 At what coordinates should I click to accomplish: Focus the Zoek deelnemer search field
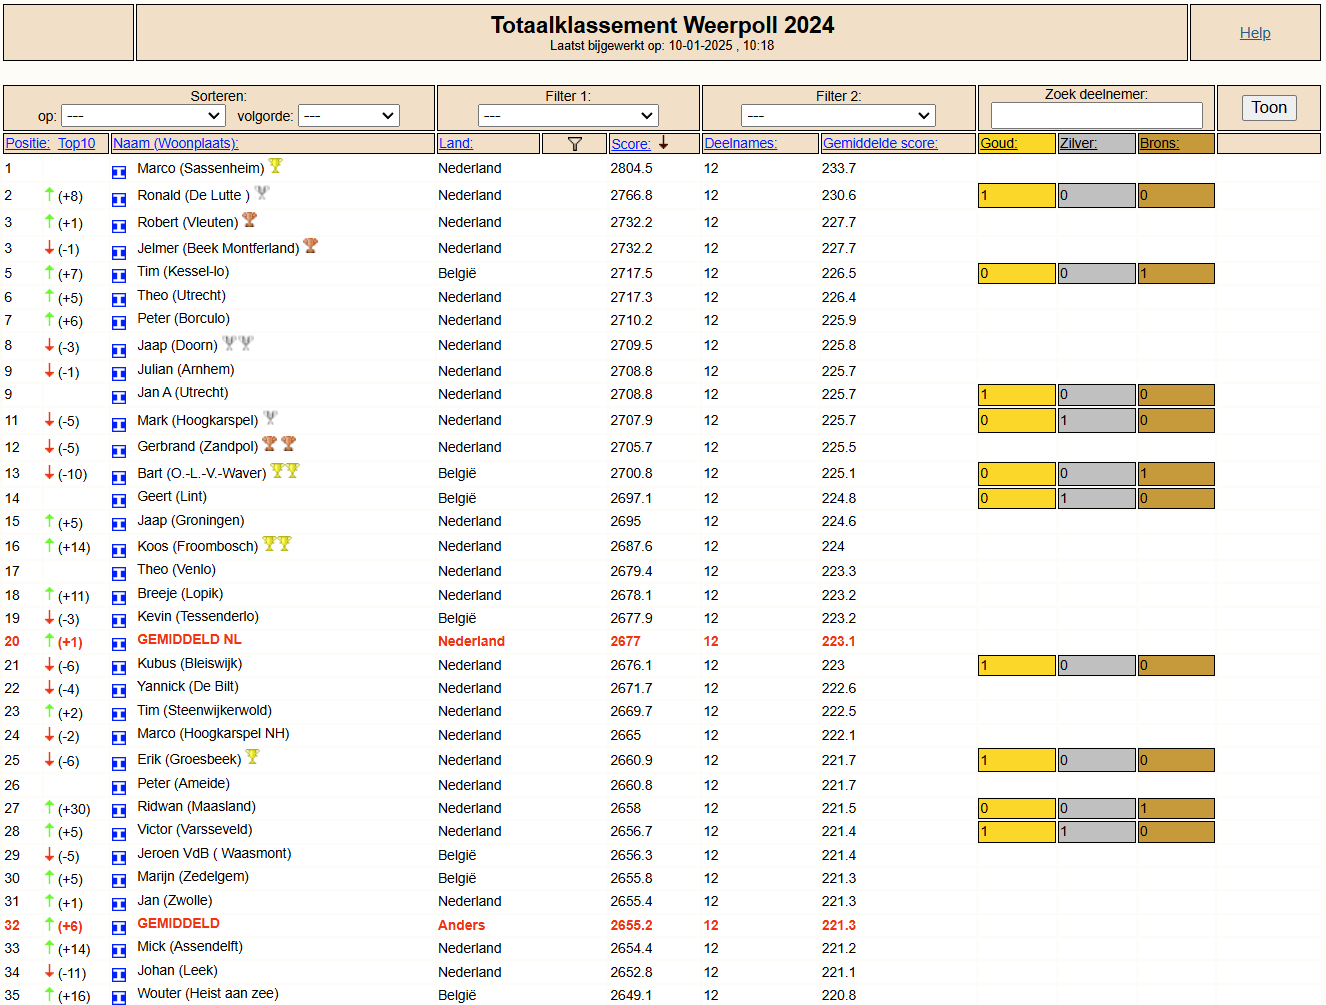click(1096, 115)
